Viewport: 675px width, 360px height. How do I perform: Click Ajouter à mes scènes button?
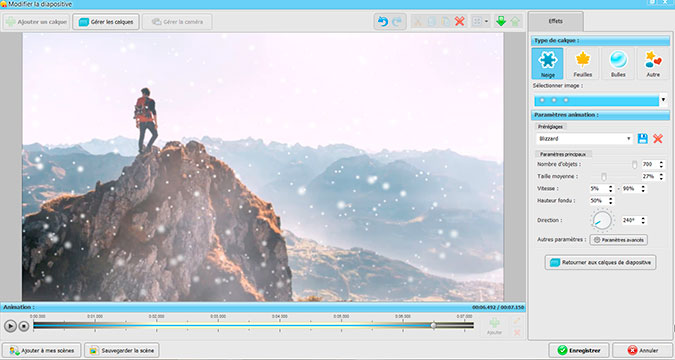[x=41, y=350]
